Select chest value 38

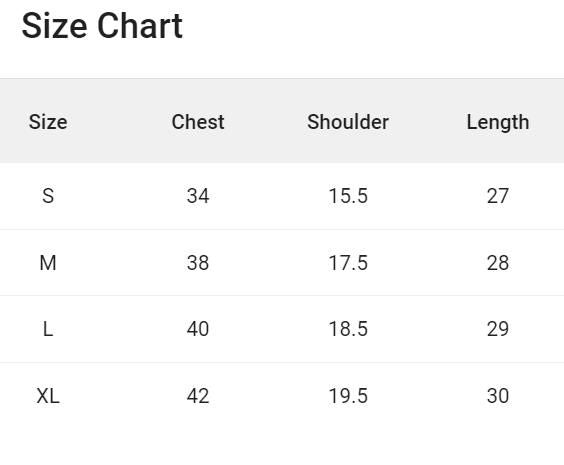click(198, 263)
